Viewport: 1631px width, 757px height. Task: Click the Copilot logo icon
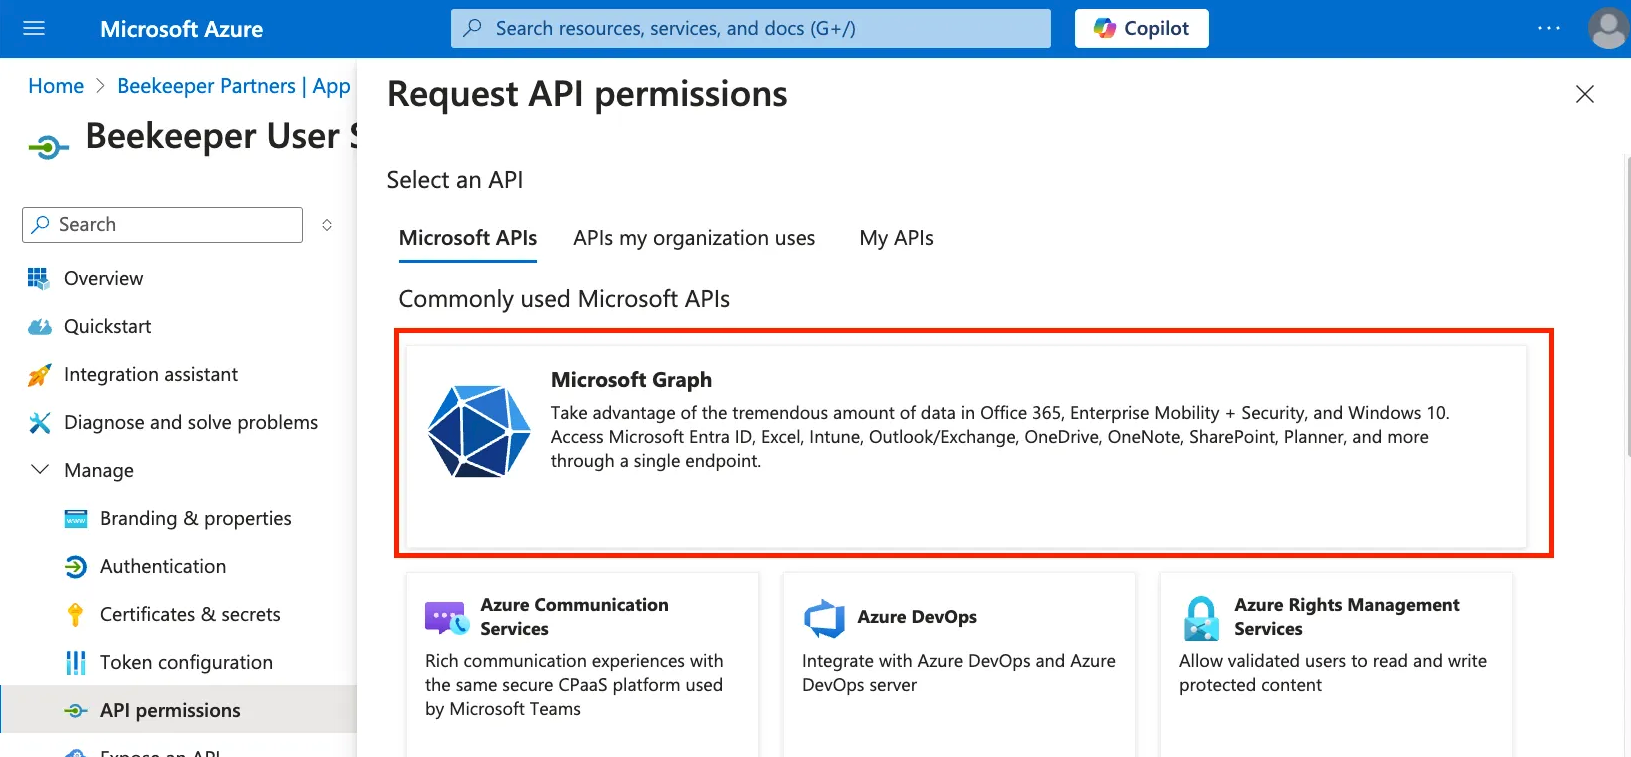pos(1104,28)
